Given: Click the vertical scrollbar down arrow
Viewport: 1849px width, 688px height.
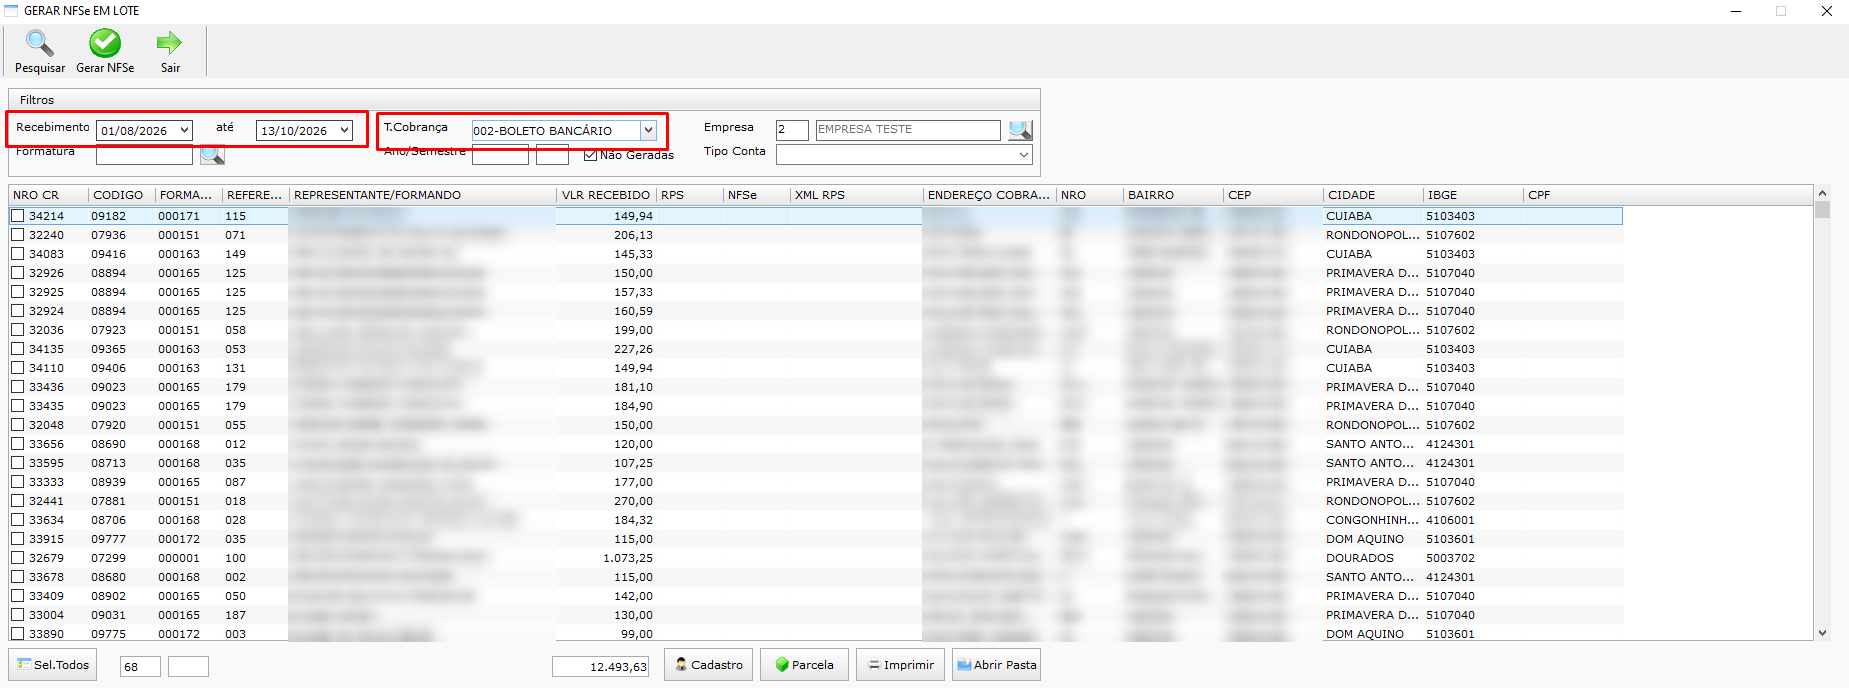Looking at the screenshot, I should coord(1822,632).
